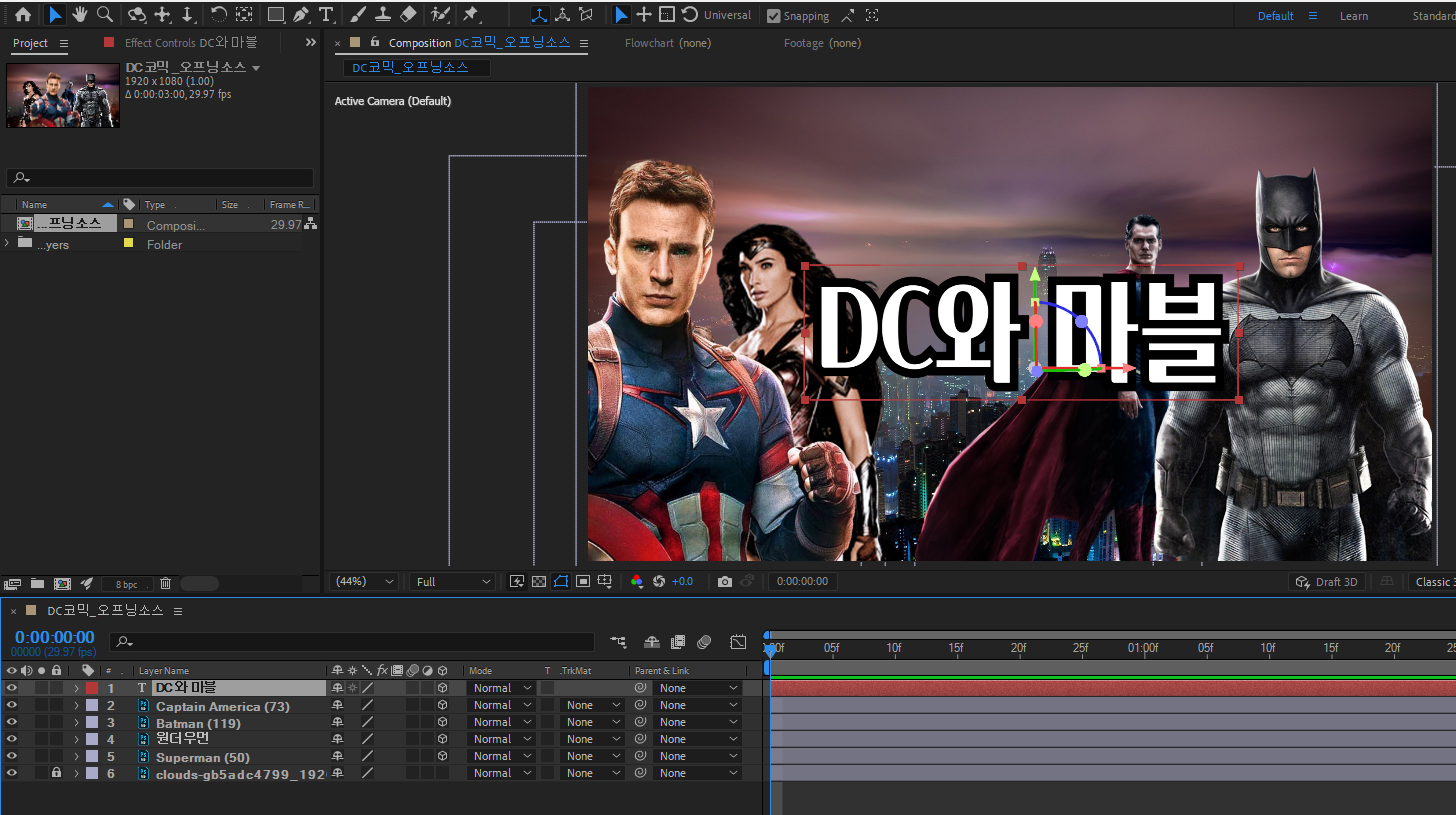Screen dimensions: 1456x815
Task: Hide the Batman (119) layer
Action: [x=12, y=722]
